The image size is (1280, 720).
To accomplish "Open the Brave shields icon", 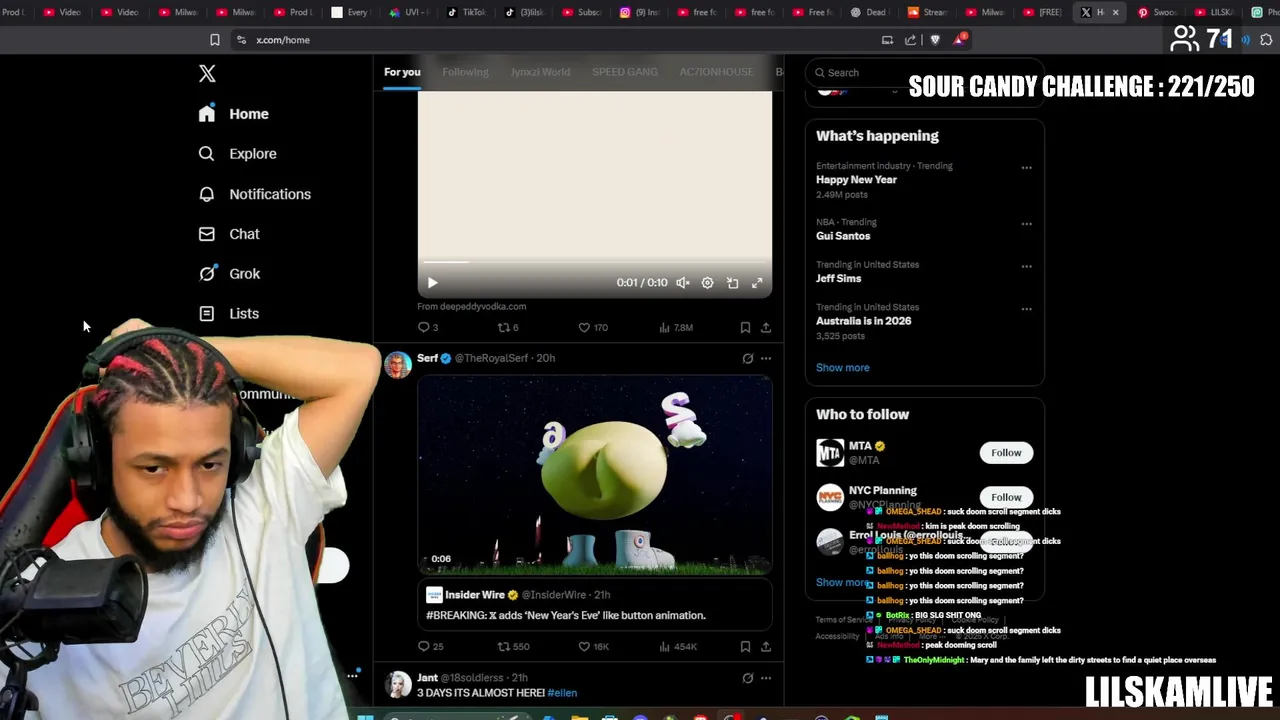I will click(935, 40).
